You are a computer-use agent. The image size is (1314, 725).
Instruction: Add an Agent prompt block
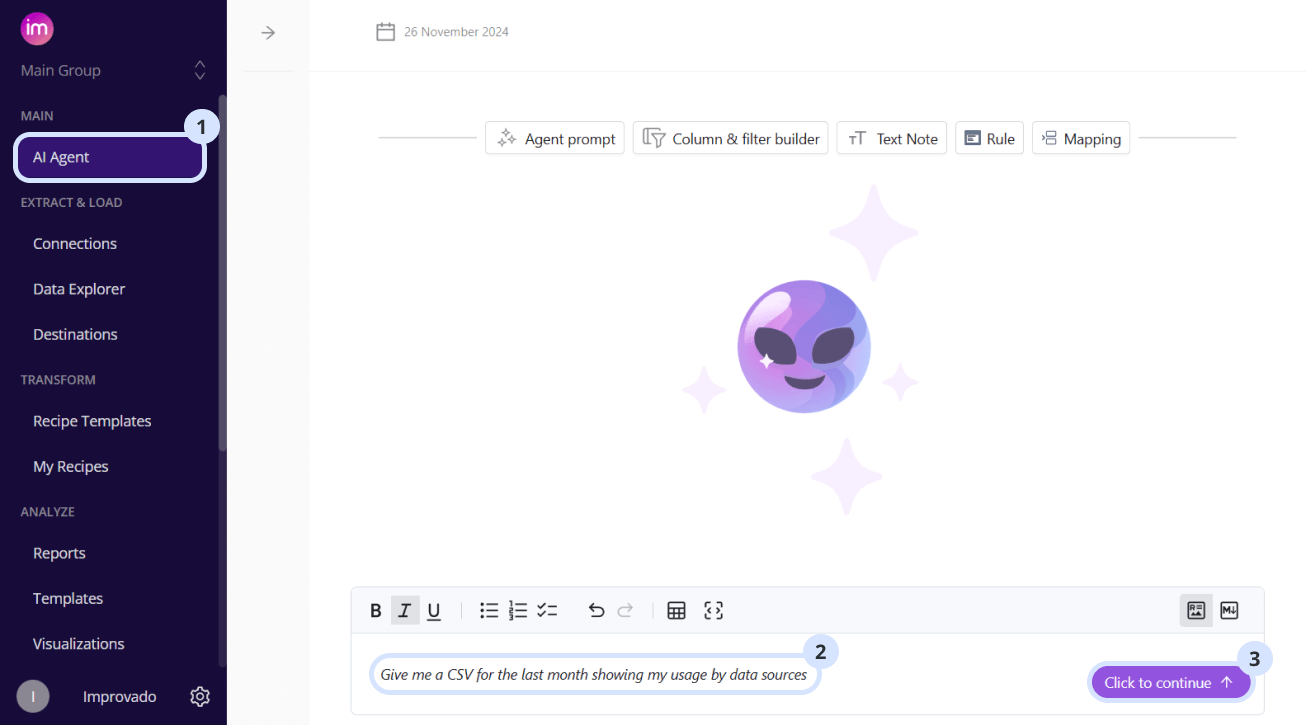point(555,138)
